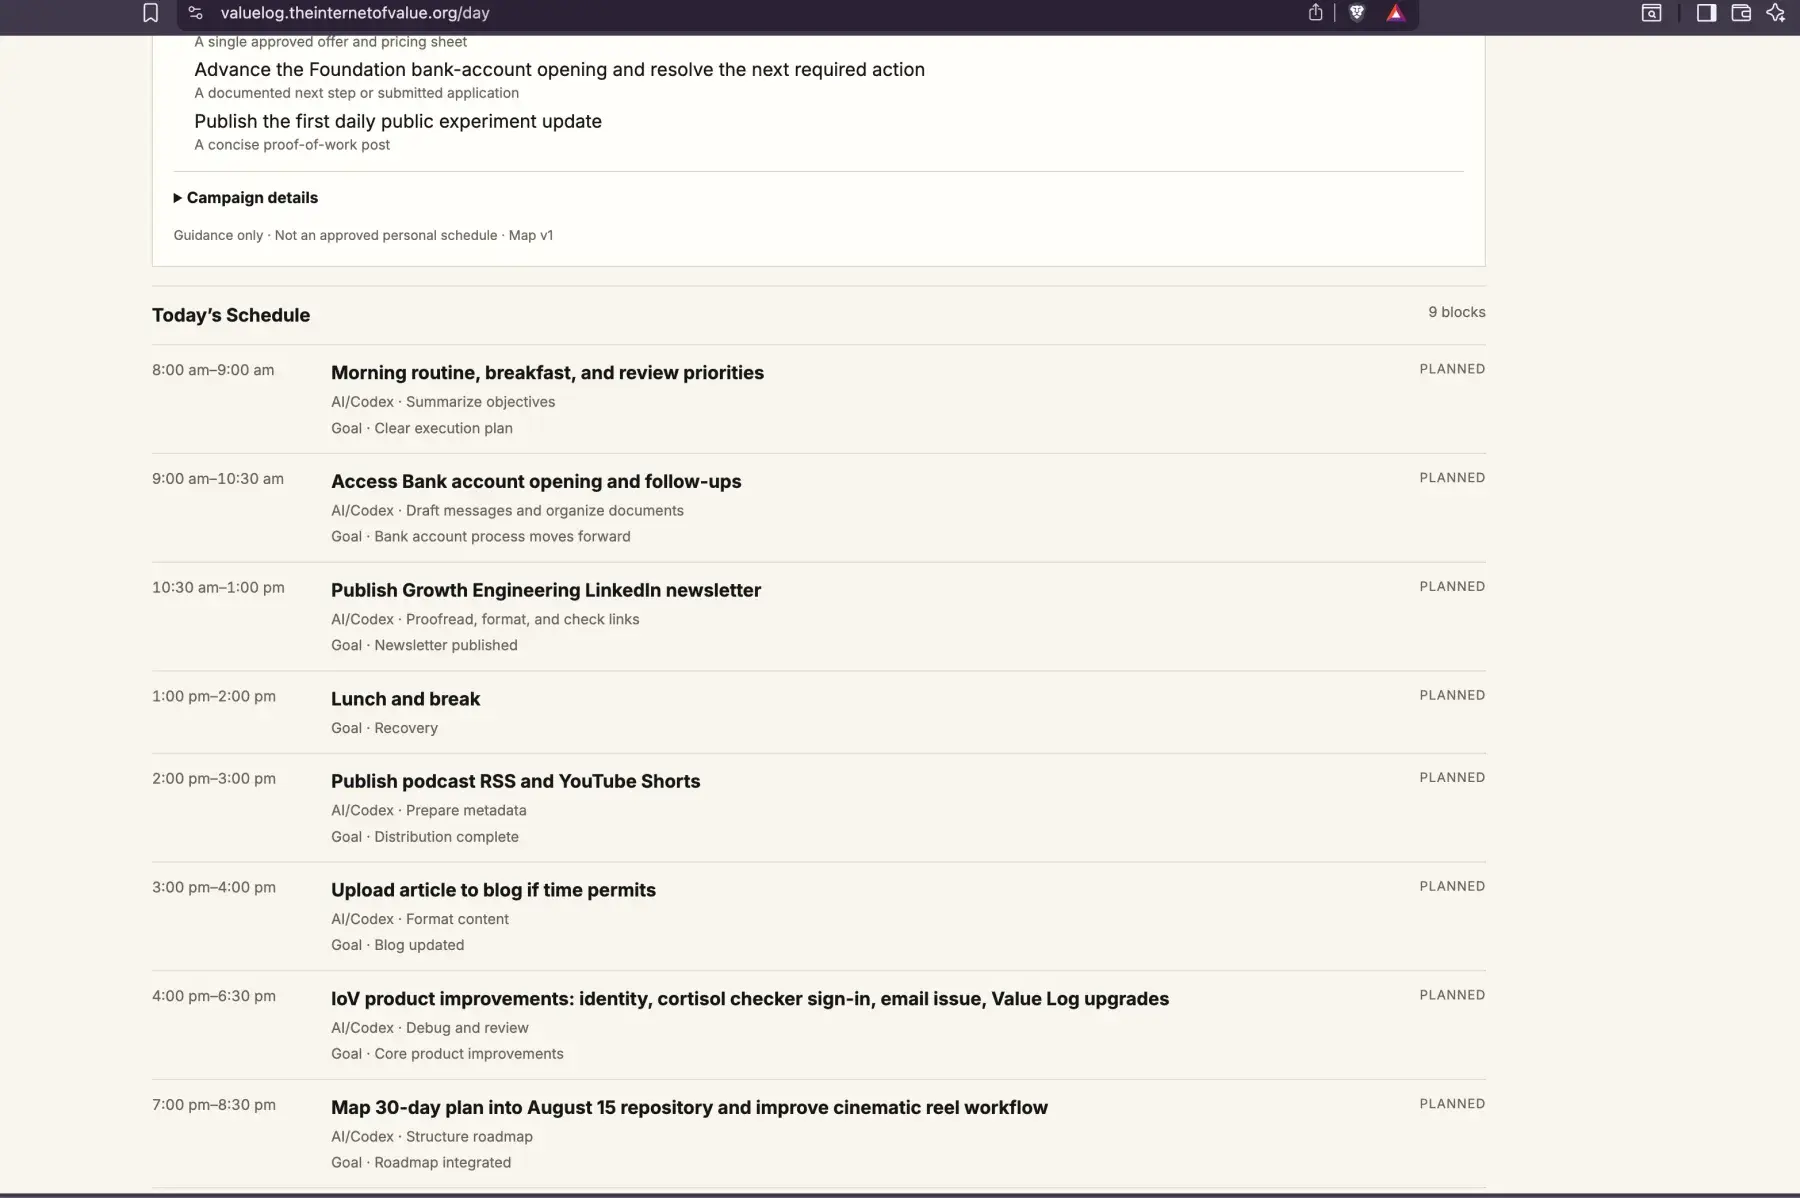Image resolution: width=1800 pixels, height=1198 pixels.
Task: Click 'Goal · Bank account process moves forward'
Action: [481, 537]
